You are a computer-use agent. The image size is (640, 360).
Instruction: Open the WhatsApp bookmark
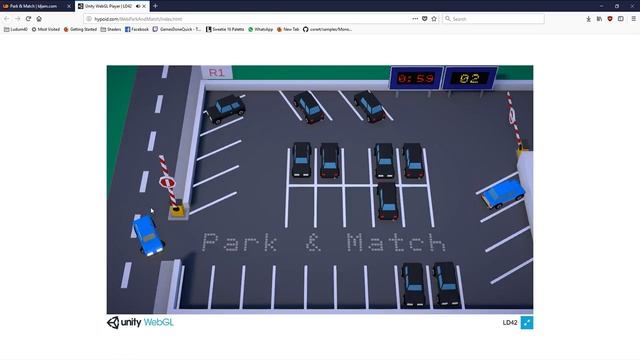260,29
